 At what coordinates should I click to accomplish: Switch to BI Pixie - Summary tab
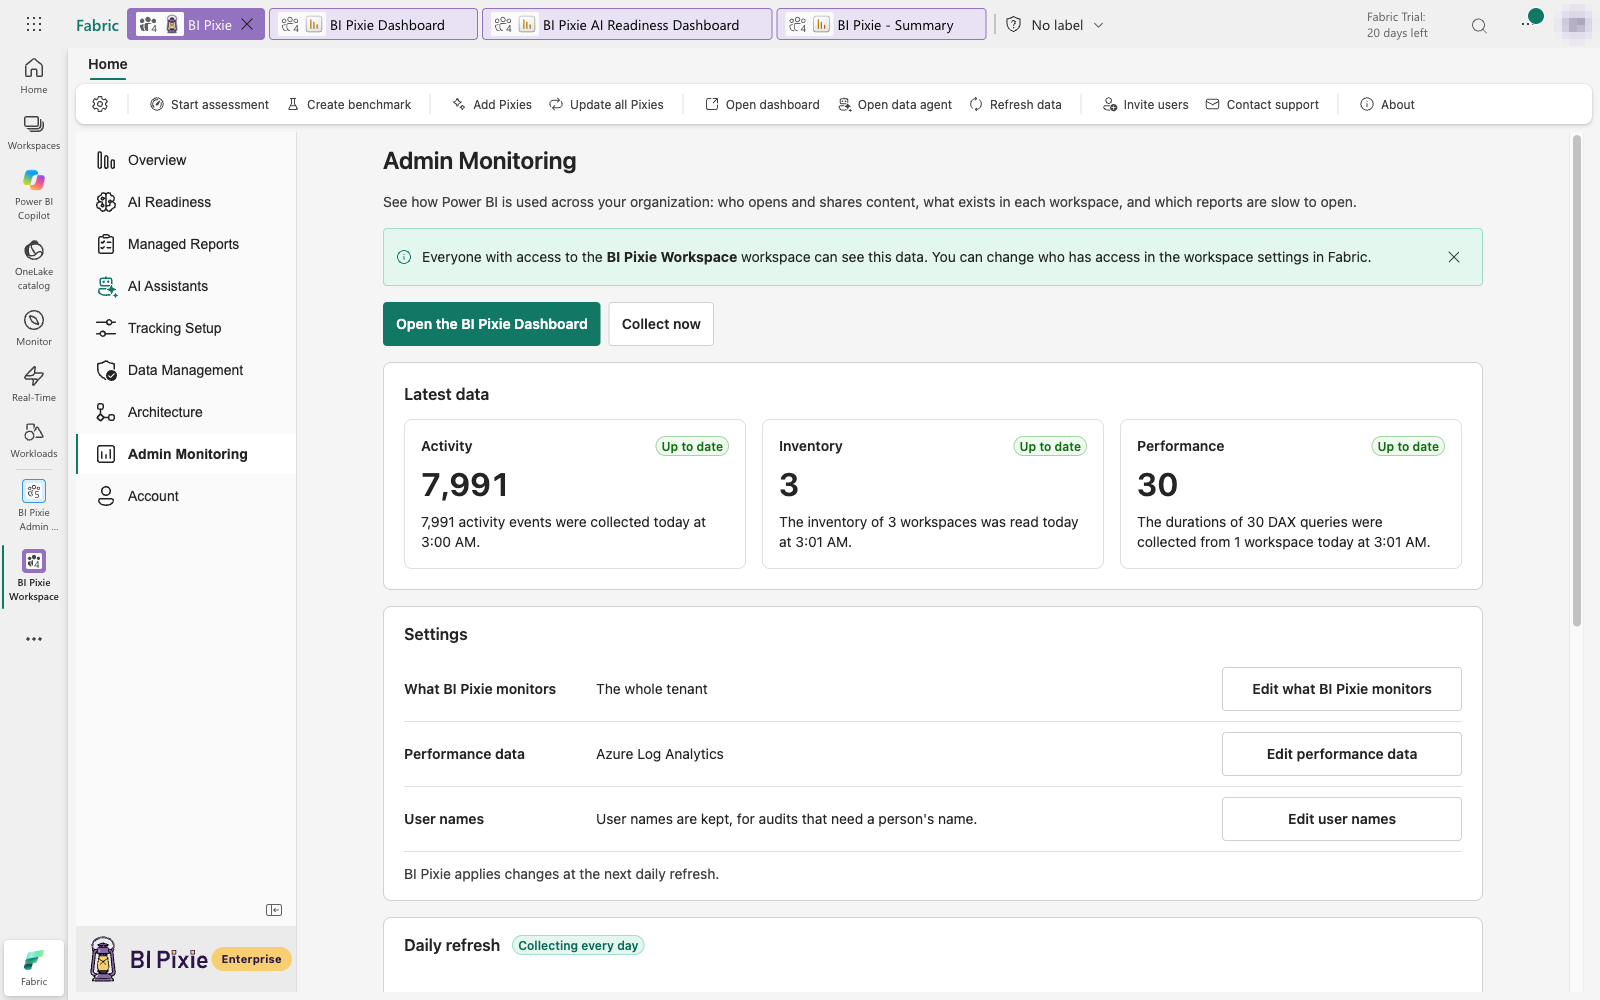pyautogui.click(x=881, y=25)
